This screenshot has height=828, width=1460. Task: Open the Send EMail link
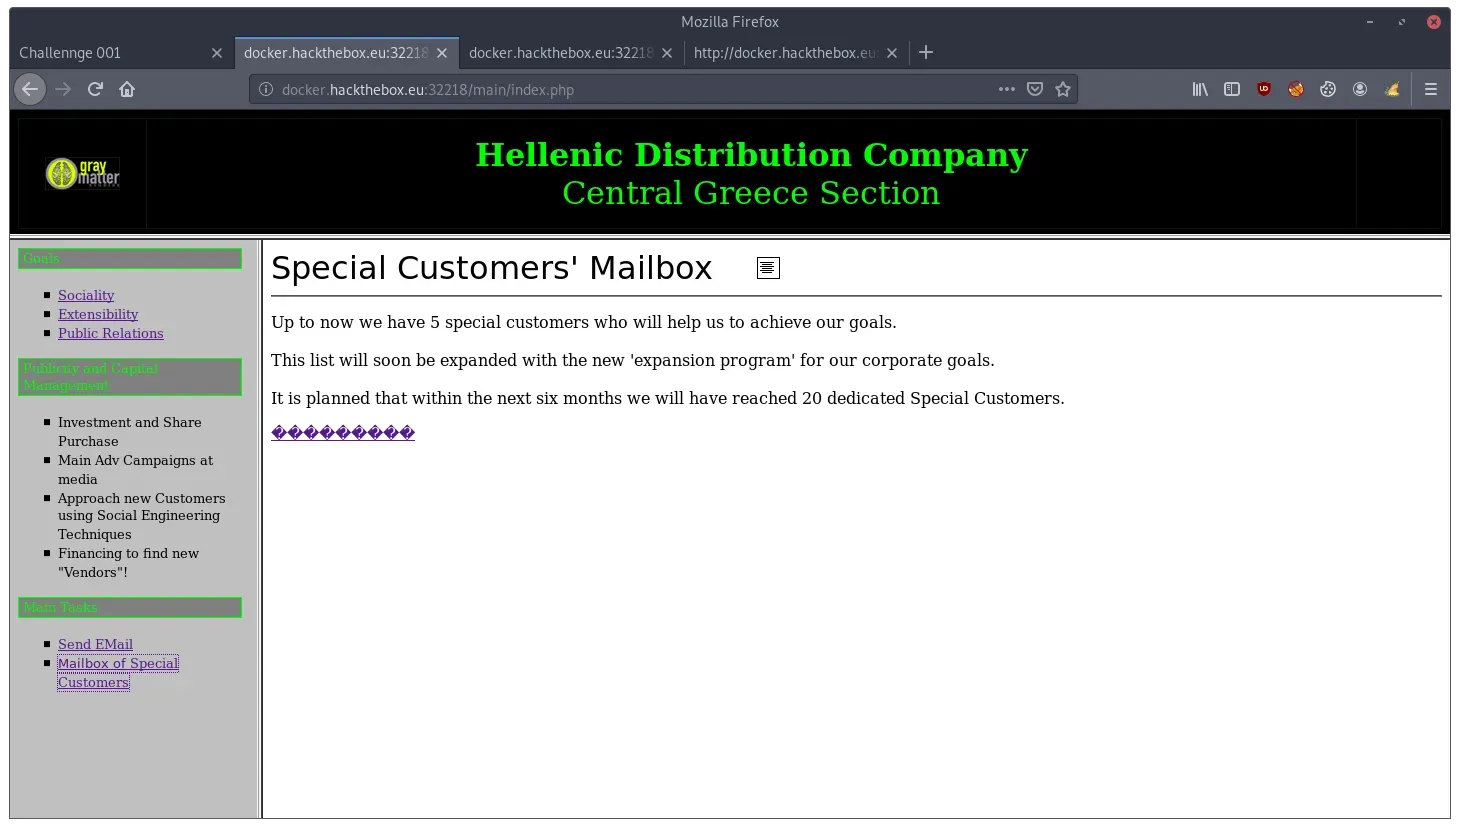(95, 644)
